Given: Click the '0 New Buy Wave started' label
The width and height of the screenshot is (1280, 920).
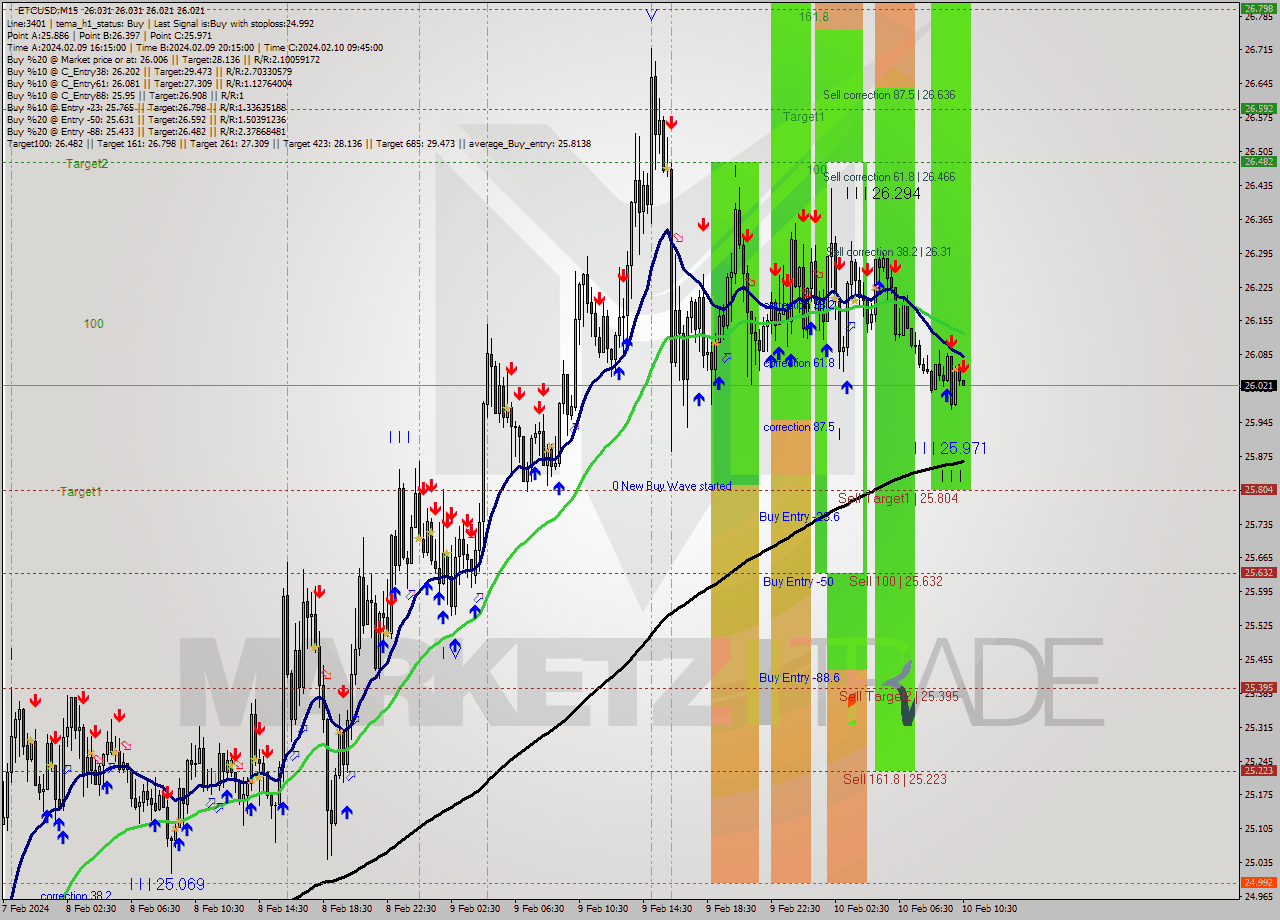Looking at the screenshot, I should click(672, 486).
